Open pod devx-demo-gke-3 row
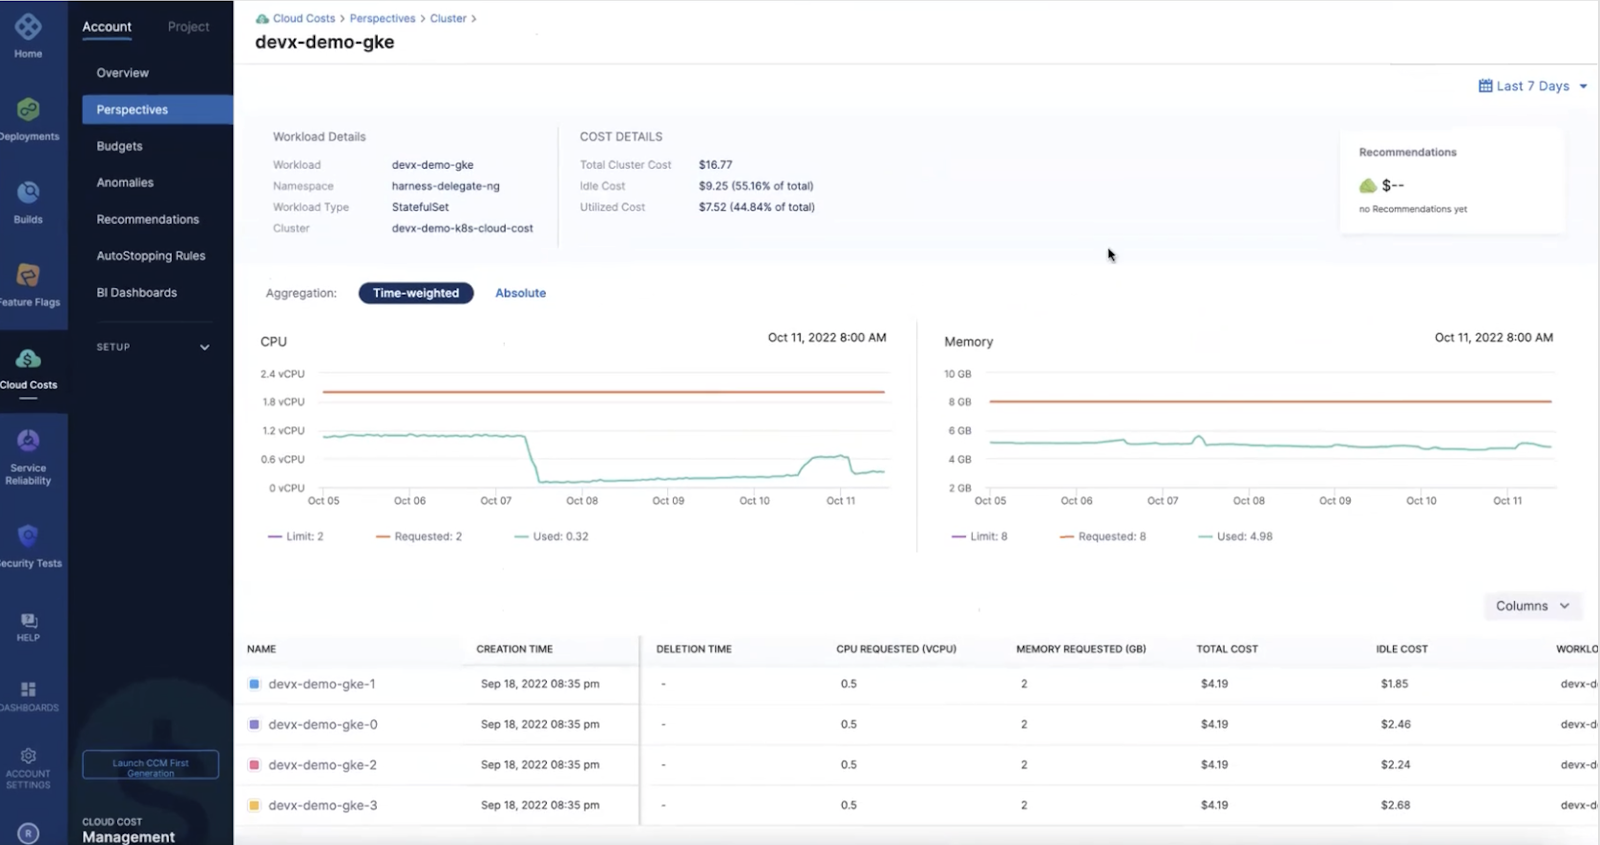The width and height of the screenshot is (1600, 845). click(916, 805)
